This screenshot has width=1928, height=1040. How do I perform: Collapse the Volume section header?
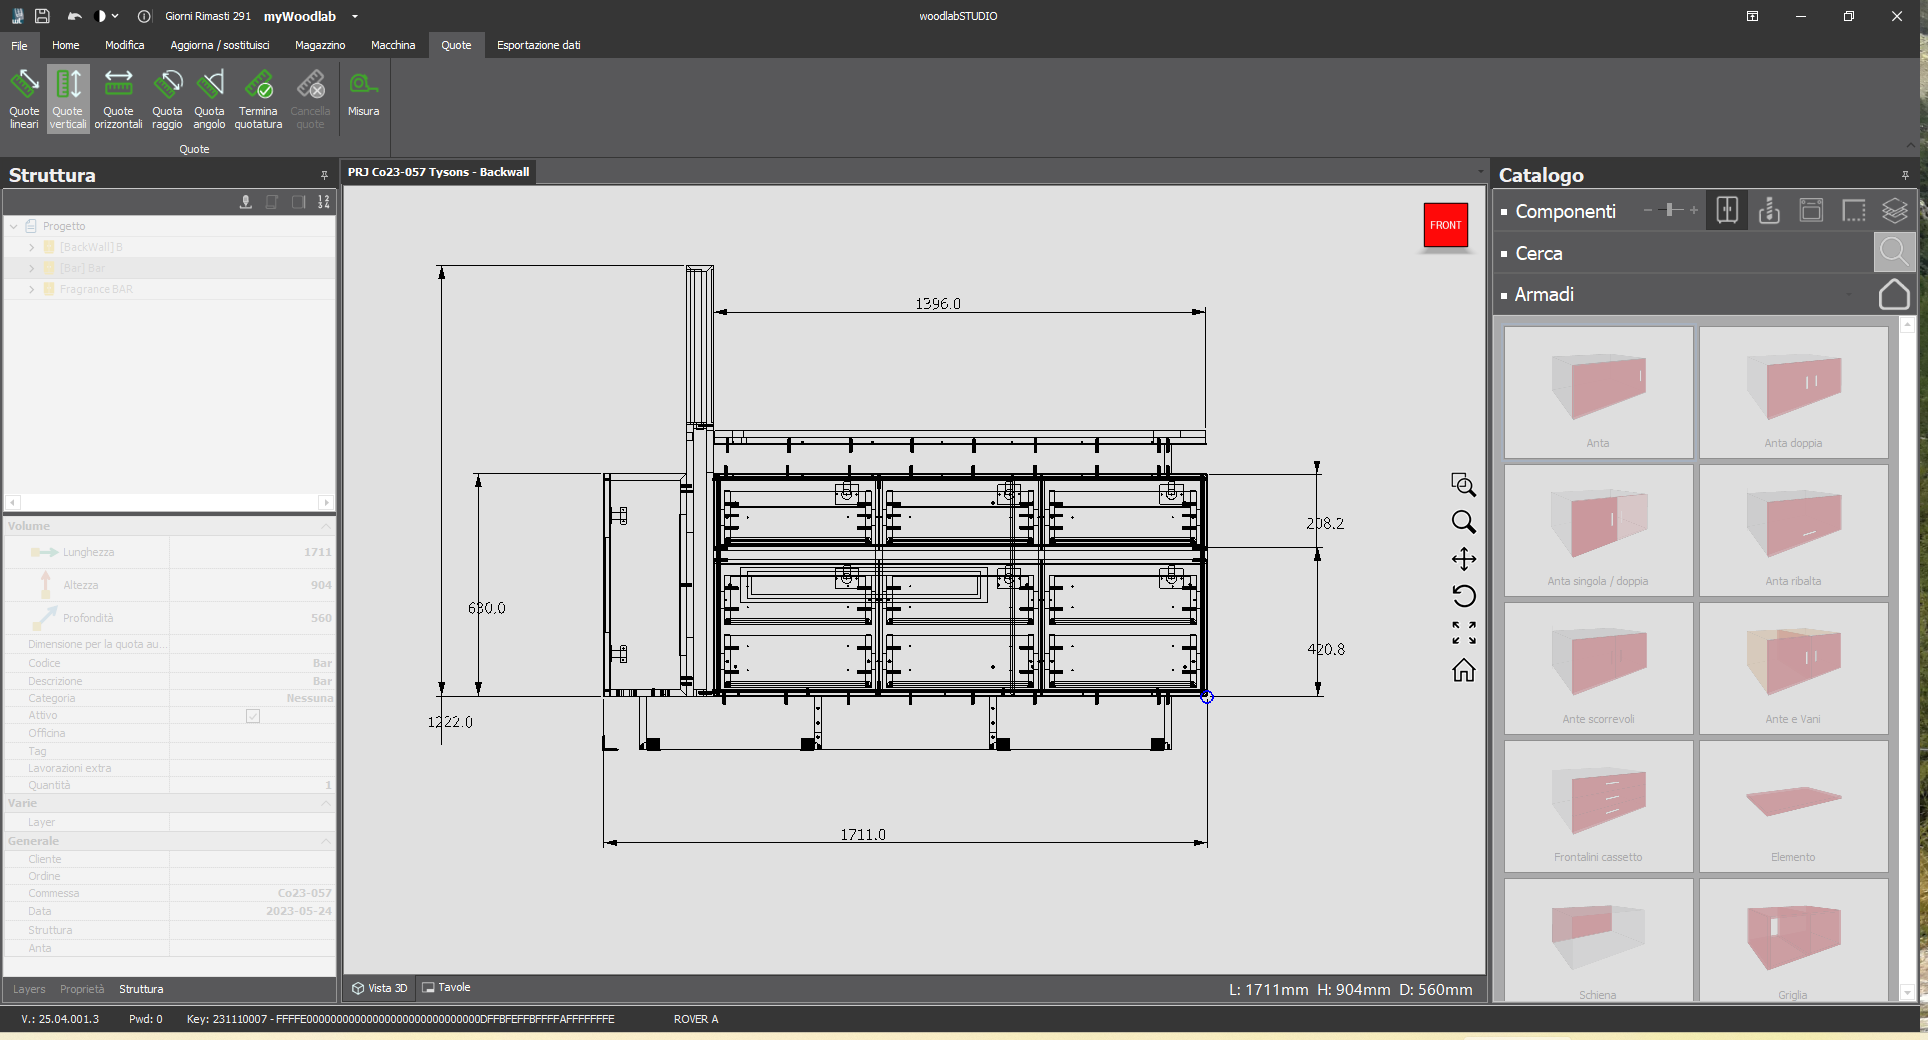(325, 527)
